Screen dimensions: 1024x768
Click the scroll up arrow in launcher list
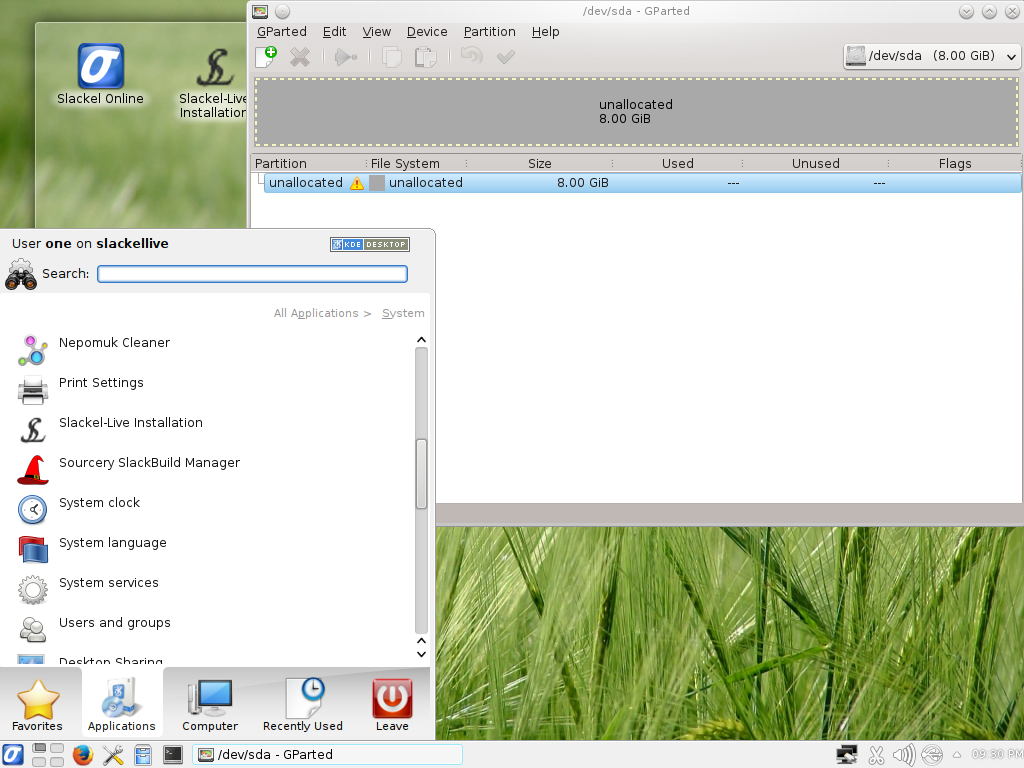click(421, 340)
